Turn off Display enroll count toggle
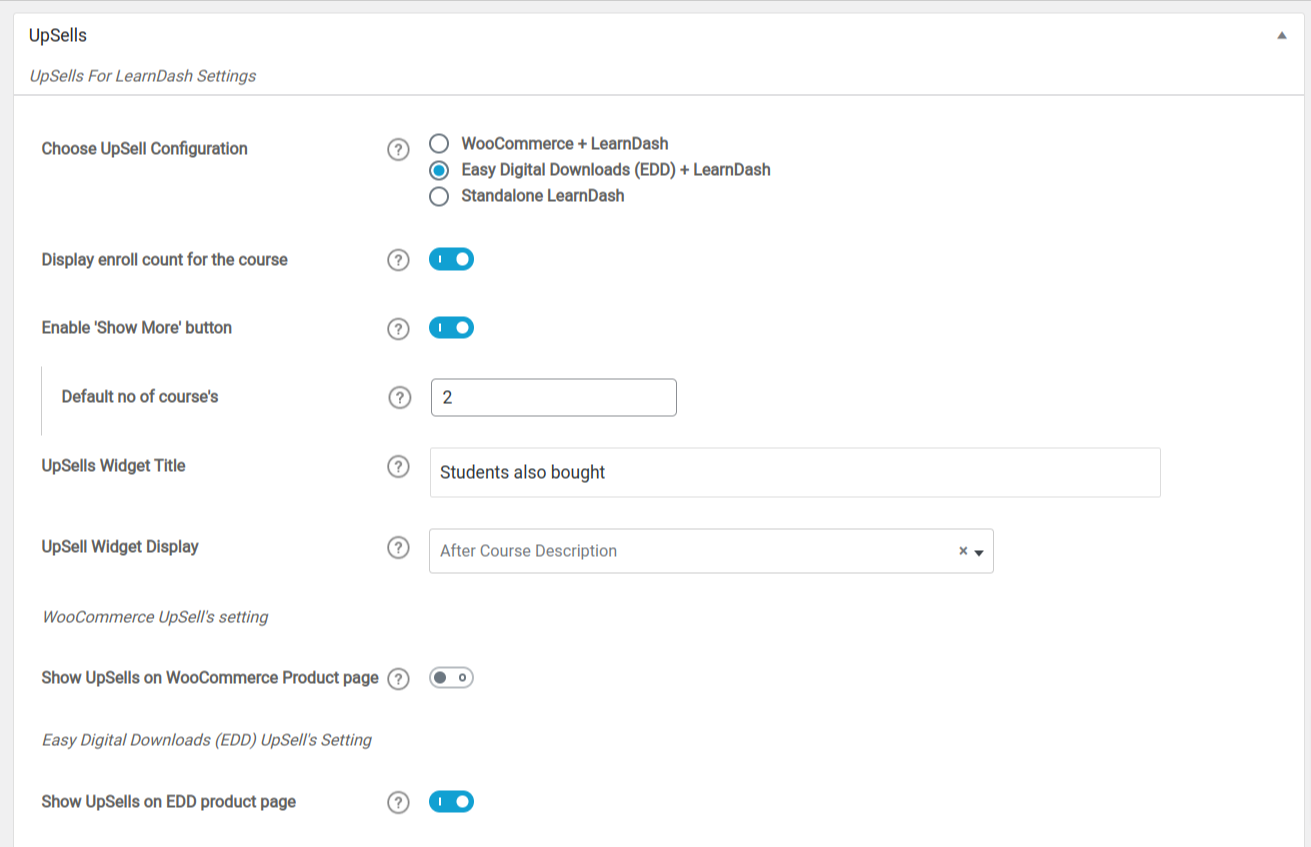 coord(451,260)
